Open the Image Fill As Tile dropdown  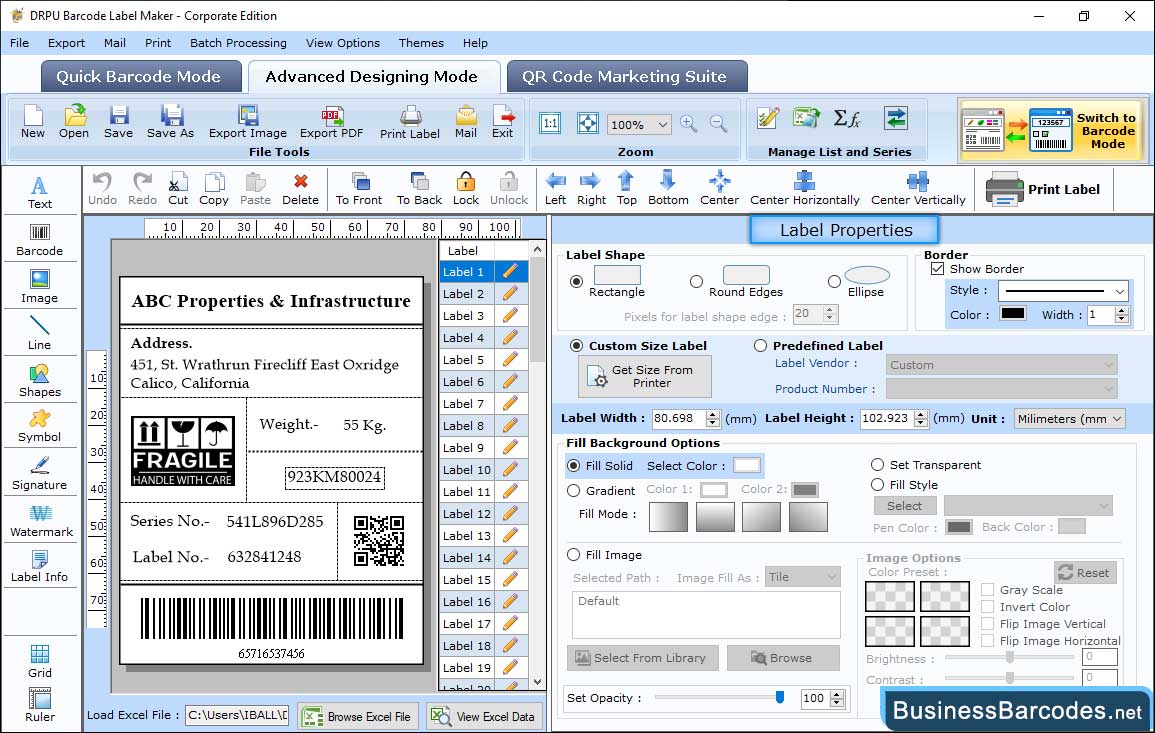(802, 577)
